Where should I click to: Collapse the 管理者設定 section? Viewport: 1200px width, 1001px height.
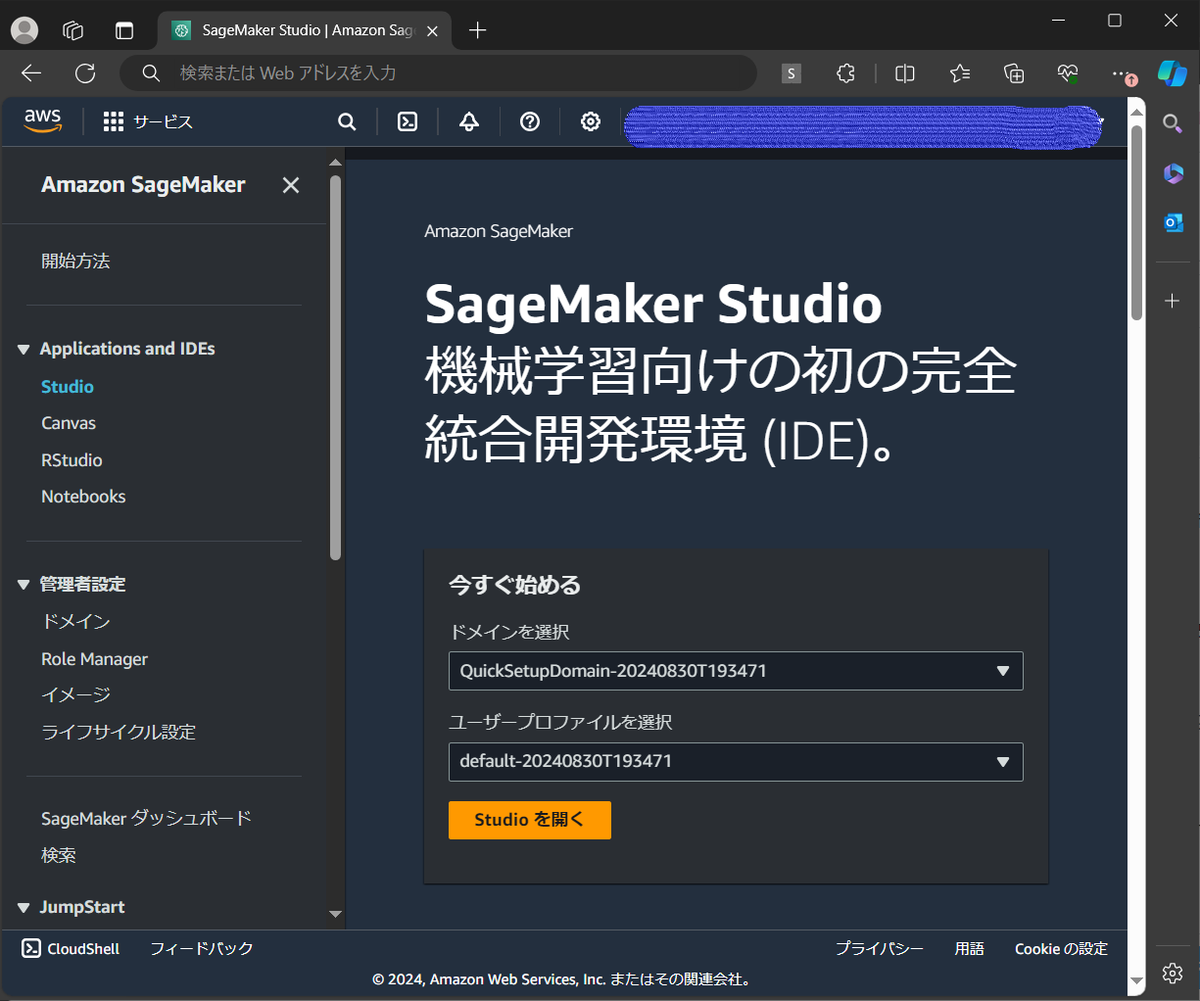[24, 584]
